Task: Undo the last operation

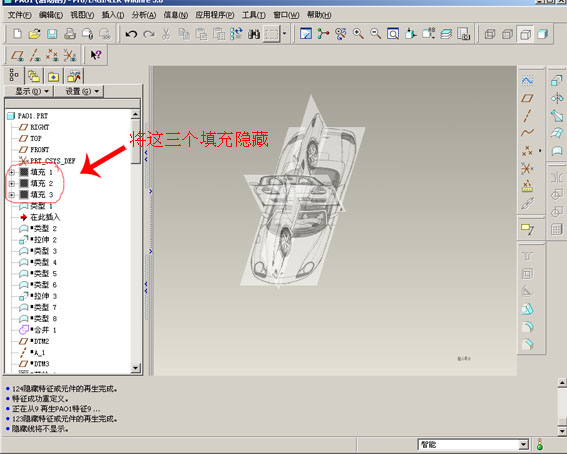Action: pyautogui.click(x=131, y=34)
